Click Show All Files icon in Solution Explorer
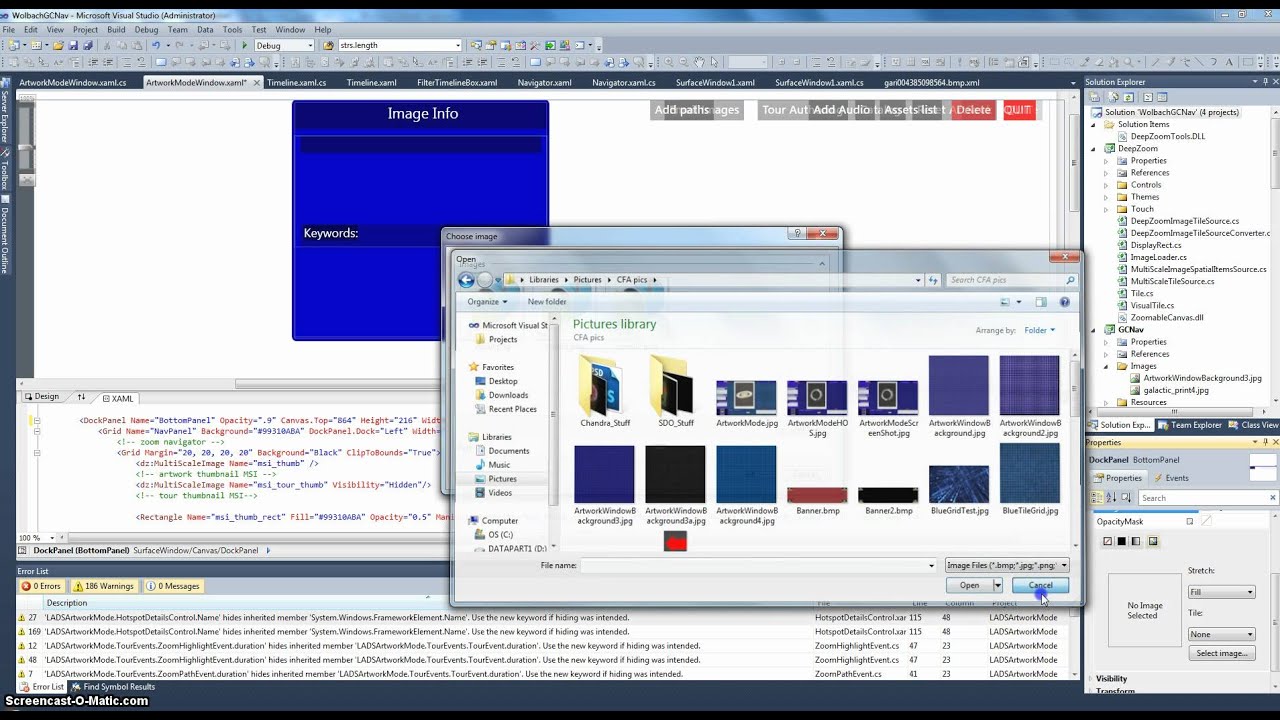This screenshot has width=1280, height=720. point(1113,97)
